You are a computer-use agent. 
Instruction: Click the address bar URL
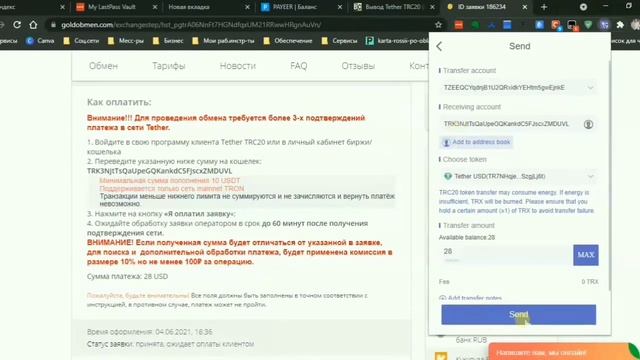tap(191, 25)
